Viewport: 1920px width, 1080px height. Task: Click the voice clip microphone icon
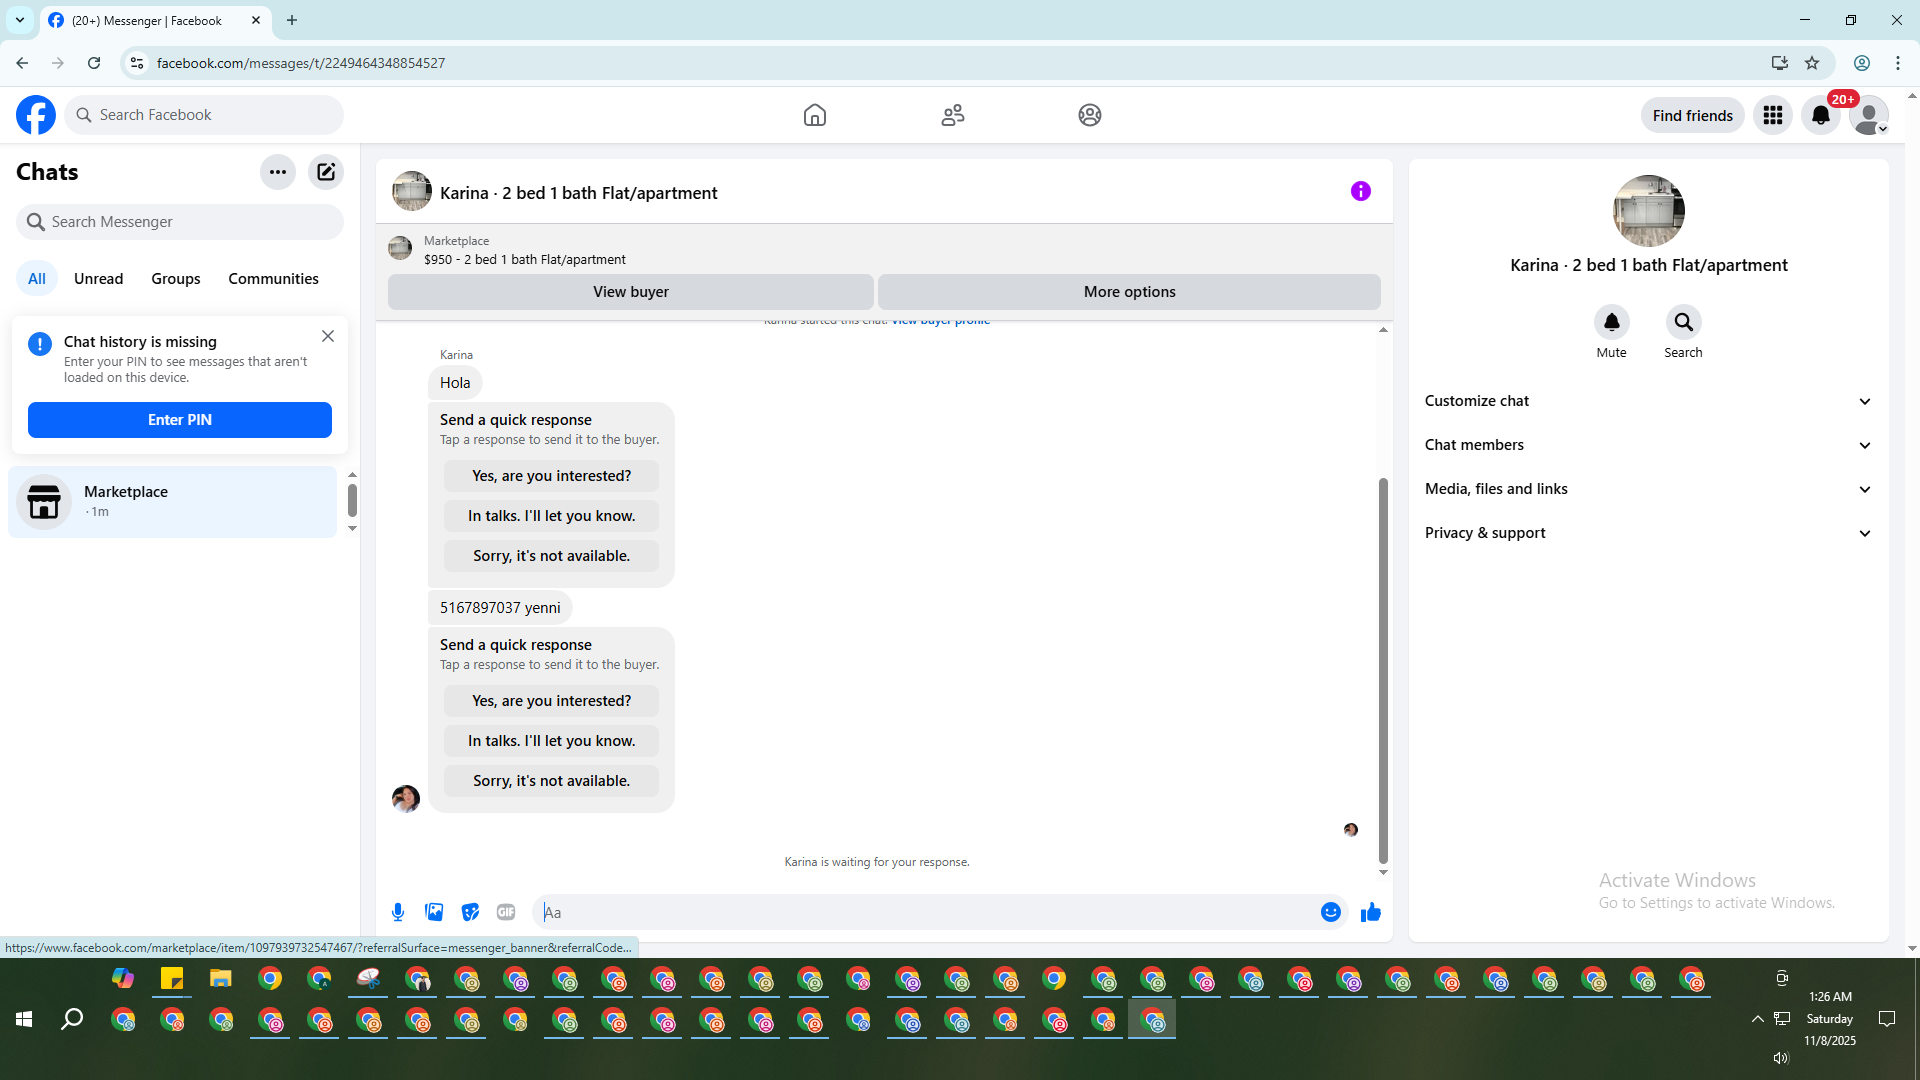pyautogui.click(x=398, y=912)
